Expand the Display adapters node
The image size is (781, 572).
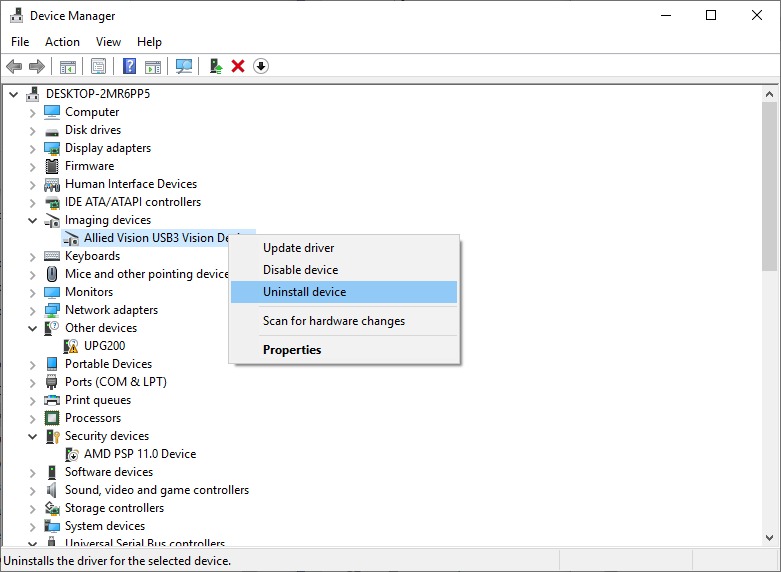(33, 148)
